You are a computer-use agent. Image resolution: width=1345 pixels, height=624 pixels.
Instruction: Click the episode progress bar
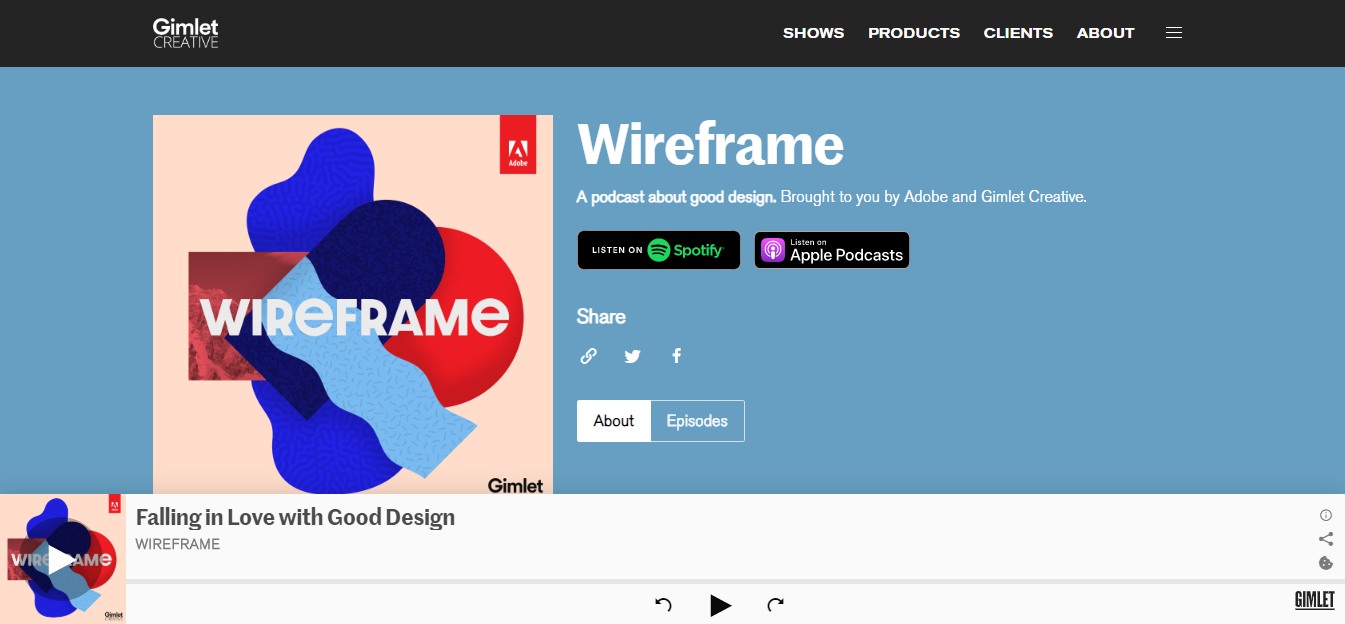click(x=735, y=580)
